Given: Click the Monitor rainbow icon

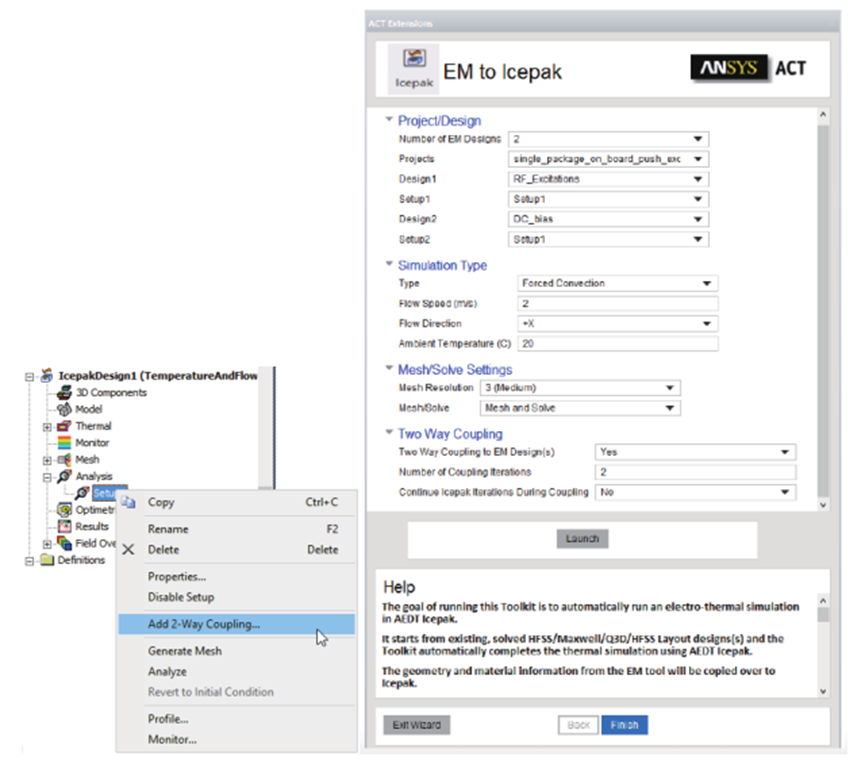Looking at the screenshot, I should click(65, 442).
